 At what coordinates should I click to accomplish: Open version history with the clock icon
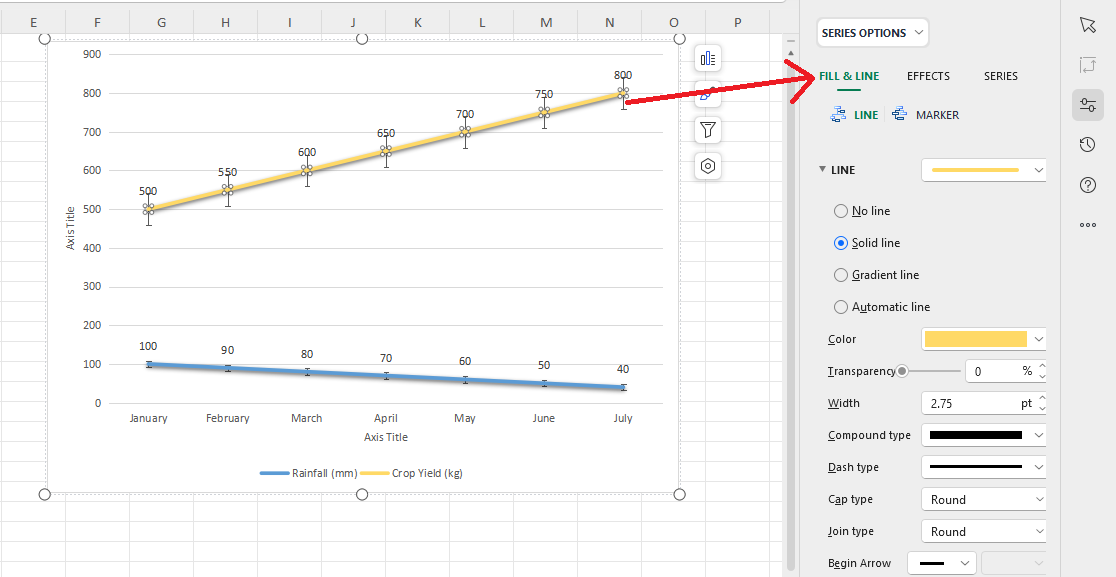coord(1088,144)
